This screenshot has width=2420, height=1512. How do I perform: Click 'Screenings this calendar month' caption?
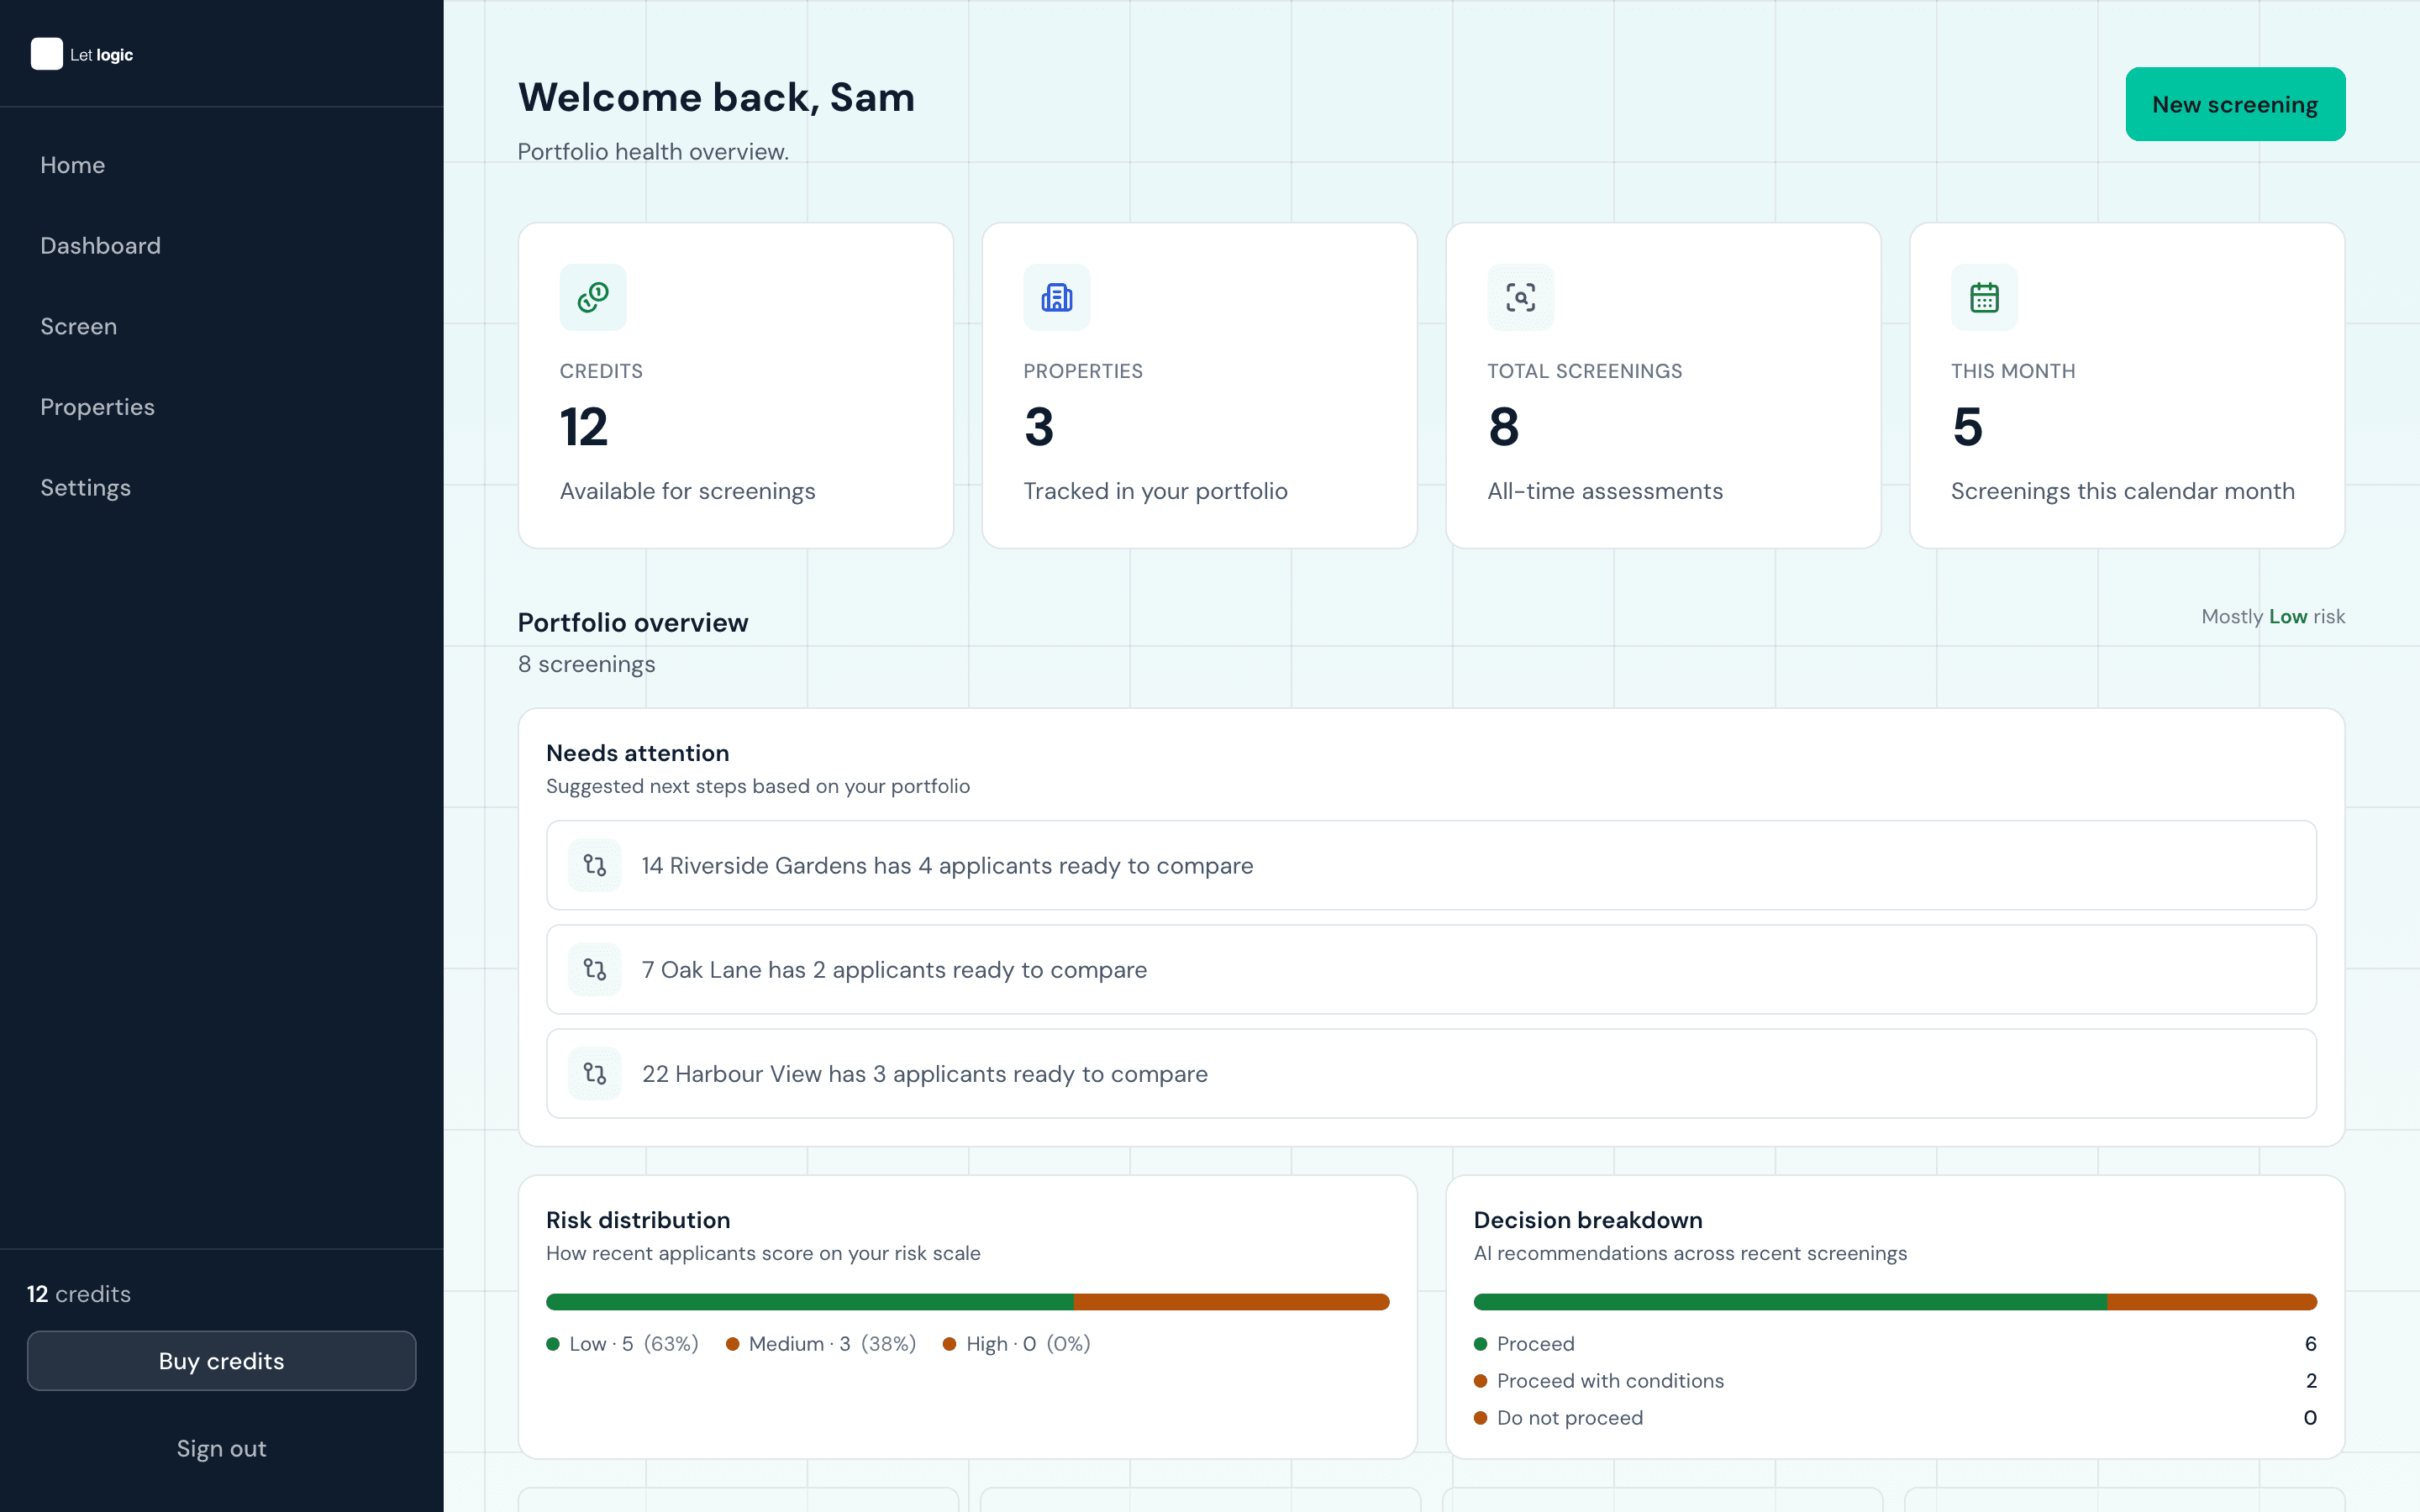click(2123, 491)
